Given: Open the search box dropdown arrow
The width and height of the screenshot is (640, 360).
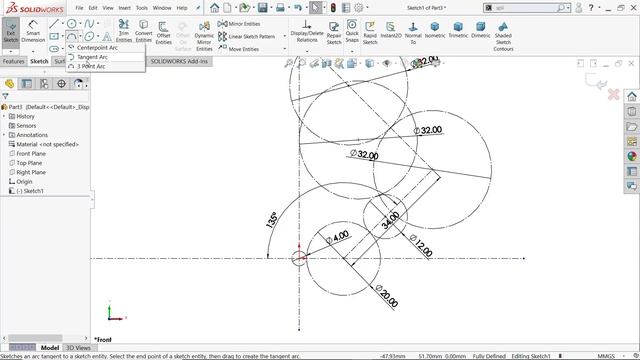Looking at the screenshot, I should pyautogui.click(x=568, y=8).
